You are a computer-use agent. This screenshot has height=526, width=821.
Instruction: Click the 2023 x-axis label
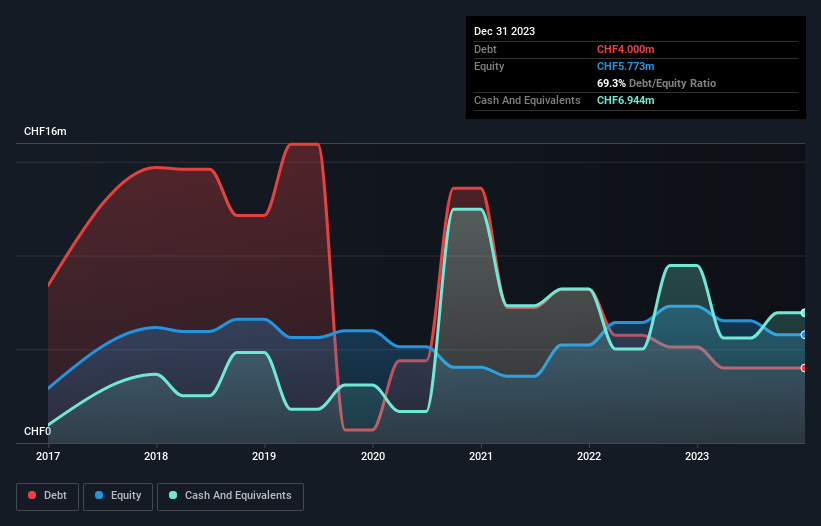point(697,456)
